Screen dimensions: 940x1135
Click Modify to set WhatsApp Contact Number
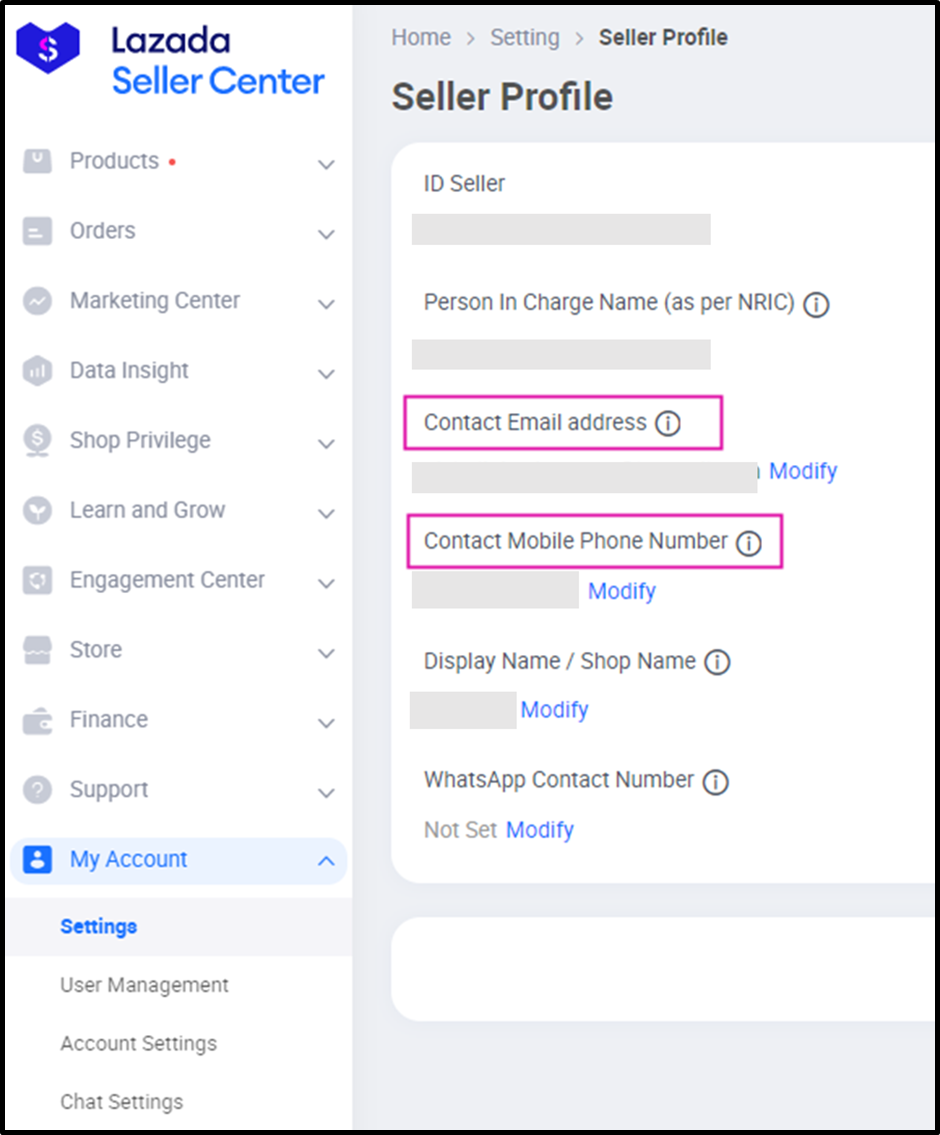coord(540,829)
